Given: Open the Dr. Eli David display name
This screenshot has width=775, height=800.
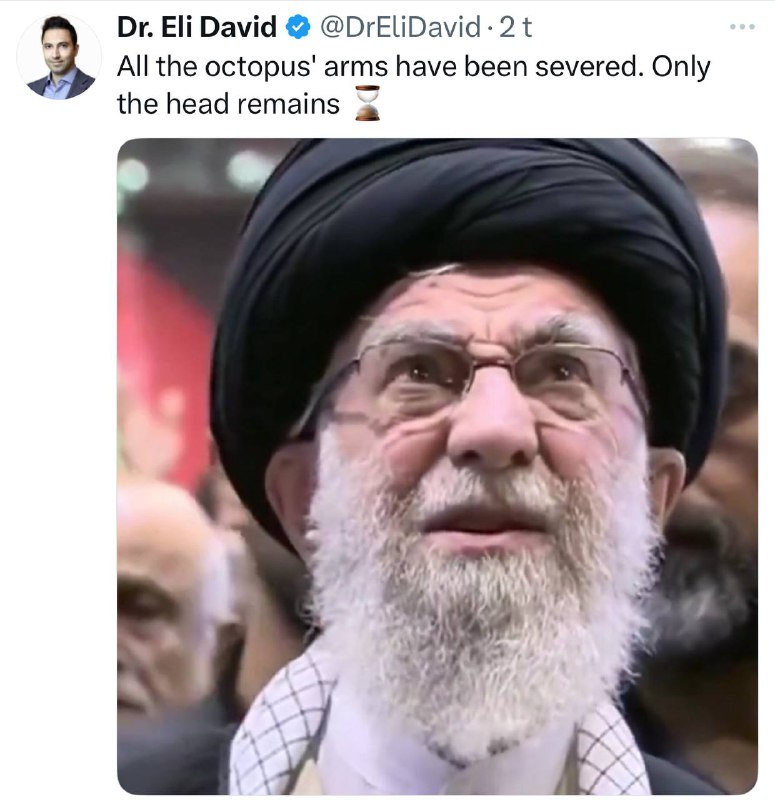Looking at the screenshot, I should (x=197, y=27).
